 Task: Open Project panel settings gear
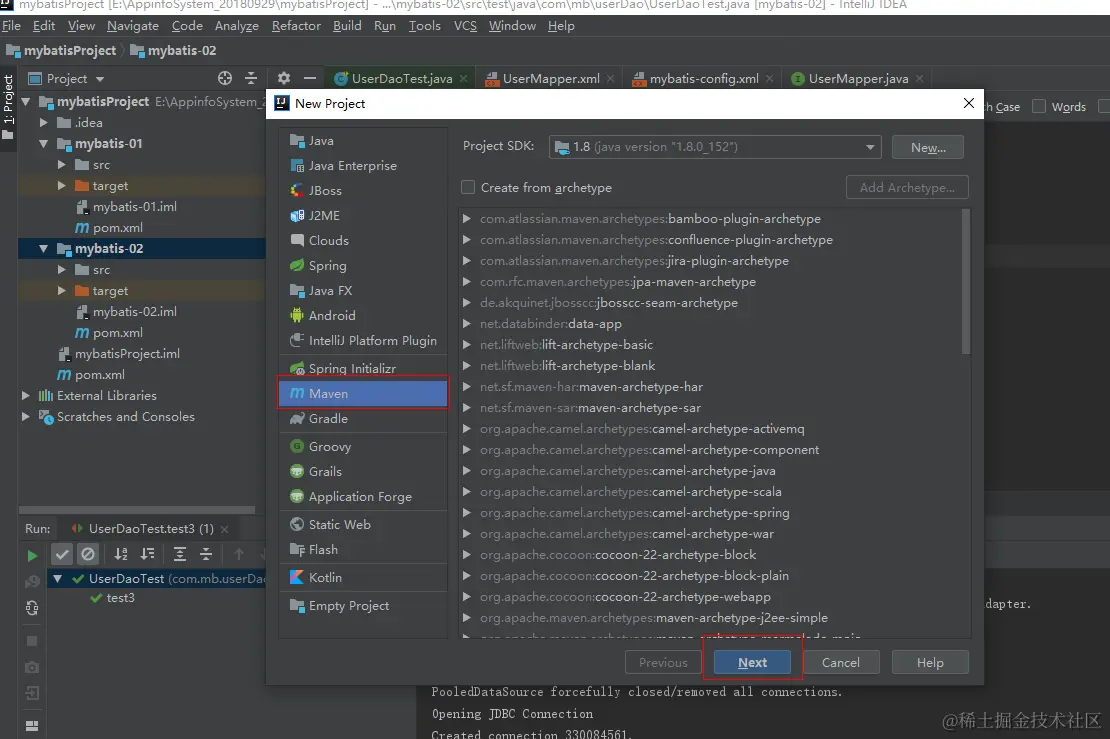(x=284, y=78)
